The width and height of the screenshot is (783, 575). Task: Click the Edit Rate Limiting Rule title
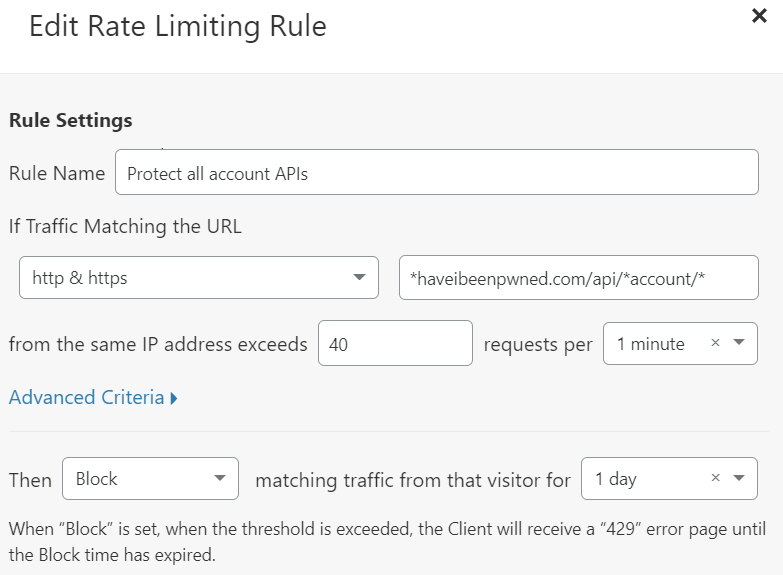pos(178,26)
